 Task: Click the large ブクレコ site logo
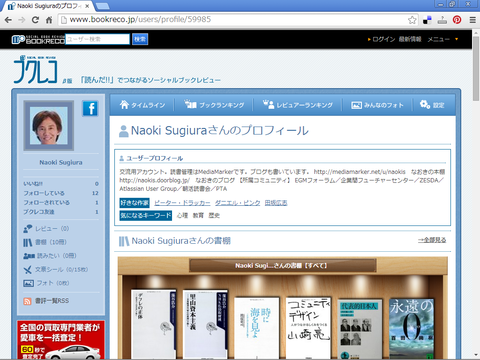(x=36, y=69)
